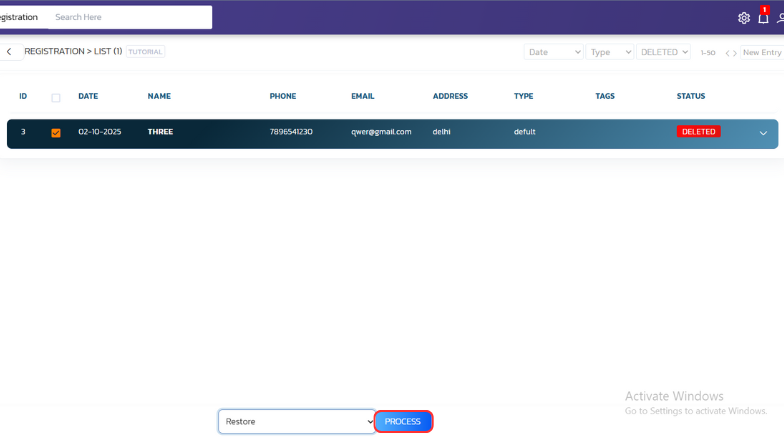The width and height of the screenshot is (784, 440).
Task: Open the Restore bulk action dropdown
Action: tap(296, 421)
